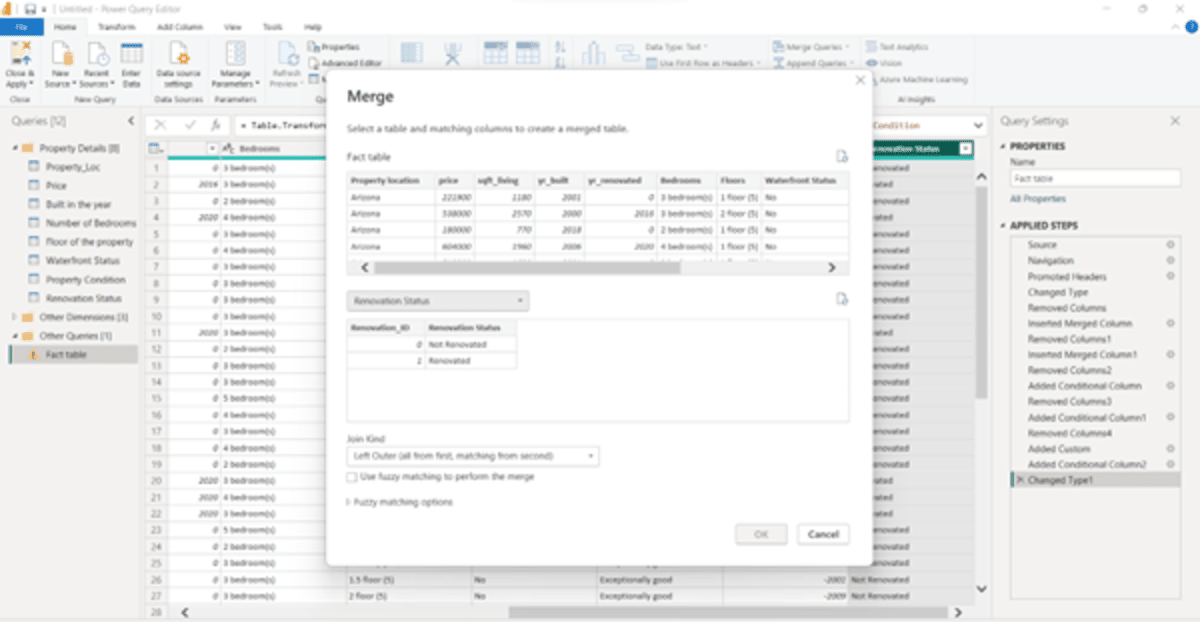This screenshot has height=622, width=1200.
Task: Click the first table's file icon in Merge dialog
Action: [x=842, y=157]
